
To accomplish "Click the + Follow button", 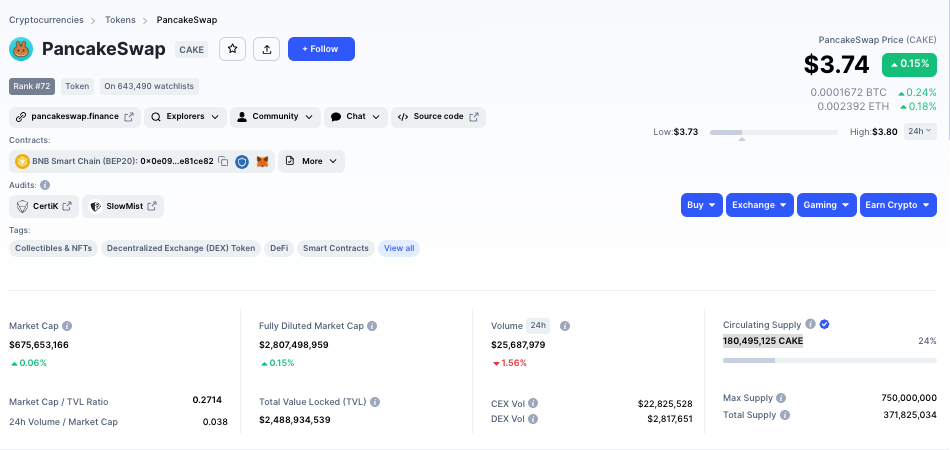I will [x=321, y=49].
